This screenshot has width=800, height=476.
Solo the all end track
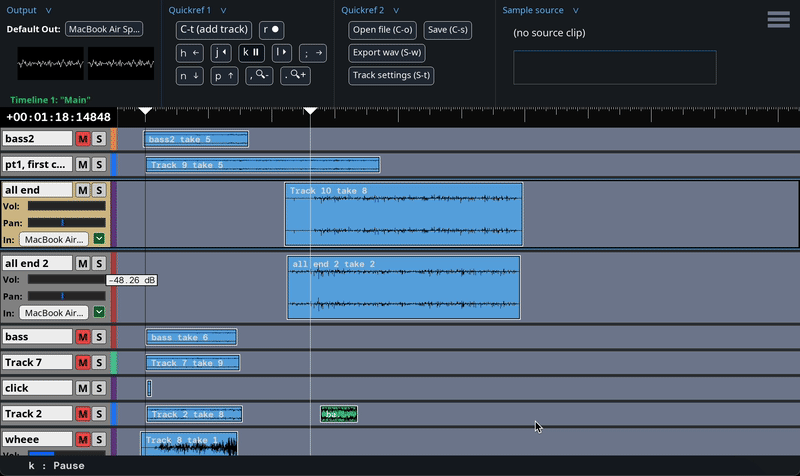[99, 190]
